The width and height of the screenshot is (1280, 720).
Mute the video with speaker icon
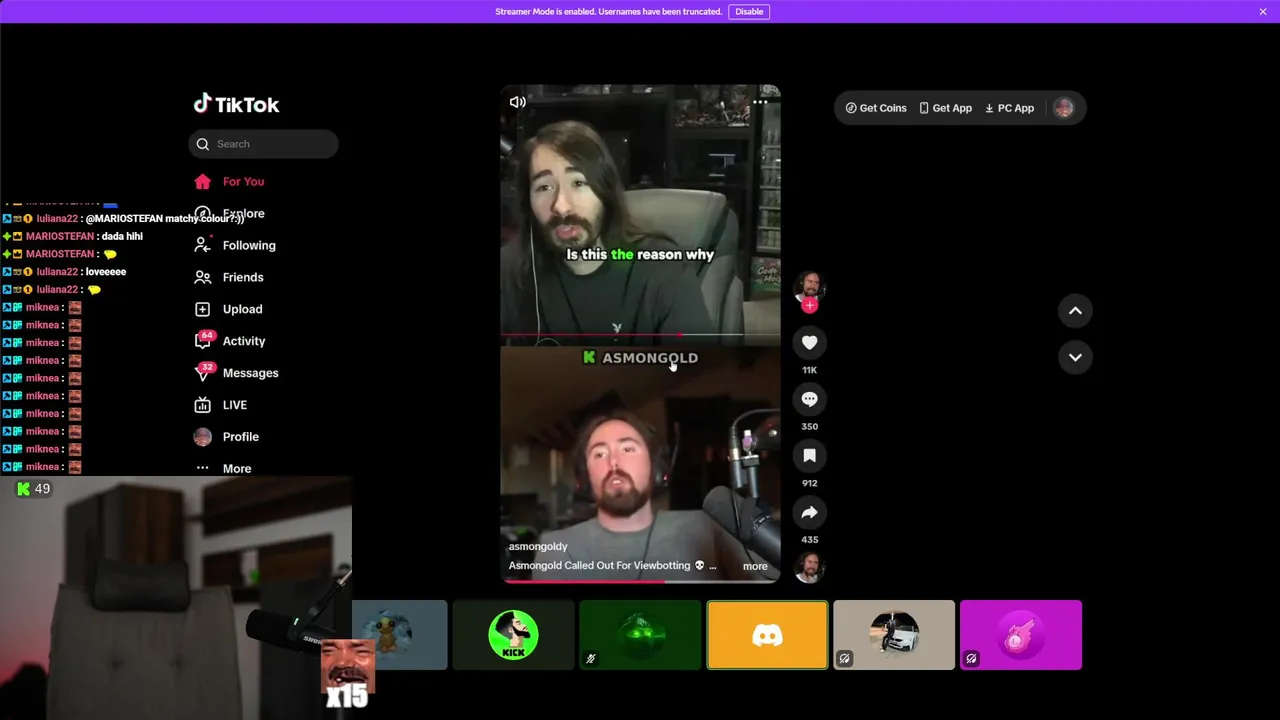tap(517, 102)
